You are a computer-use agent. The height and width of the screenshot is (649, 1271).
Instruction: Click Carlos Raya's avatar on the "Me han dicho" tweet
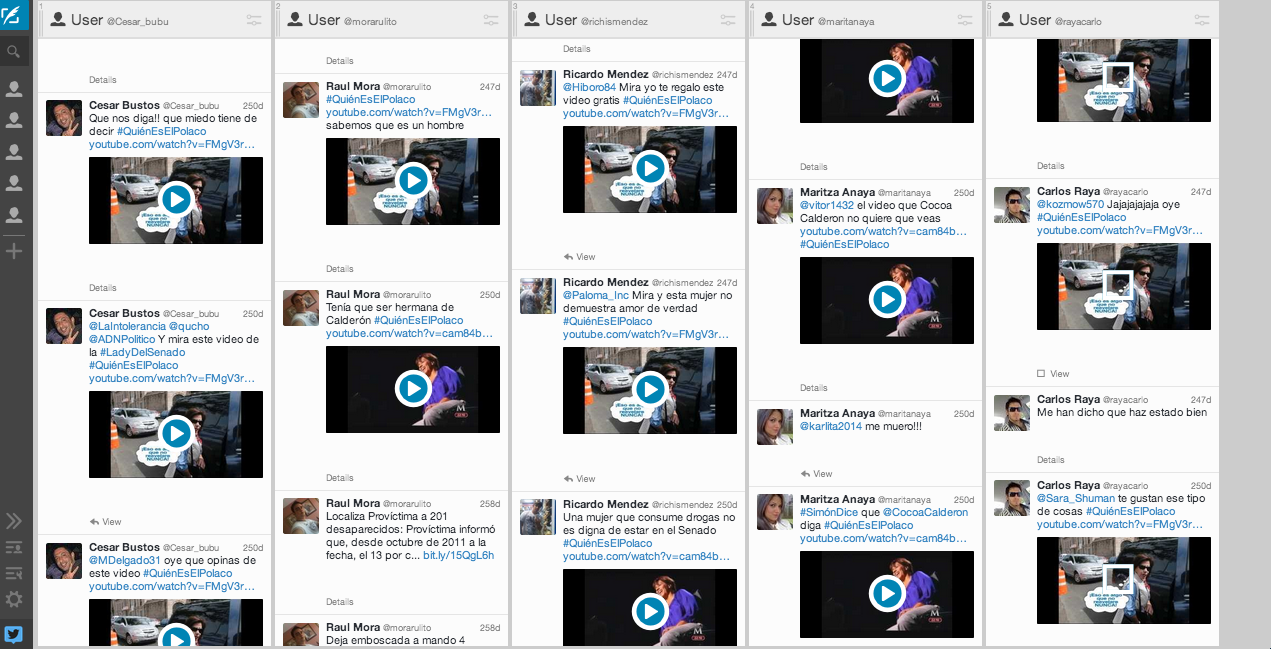(x=1013, y=413)
